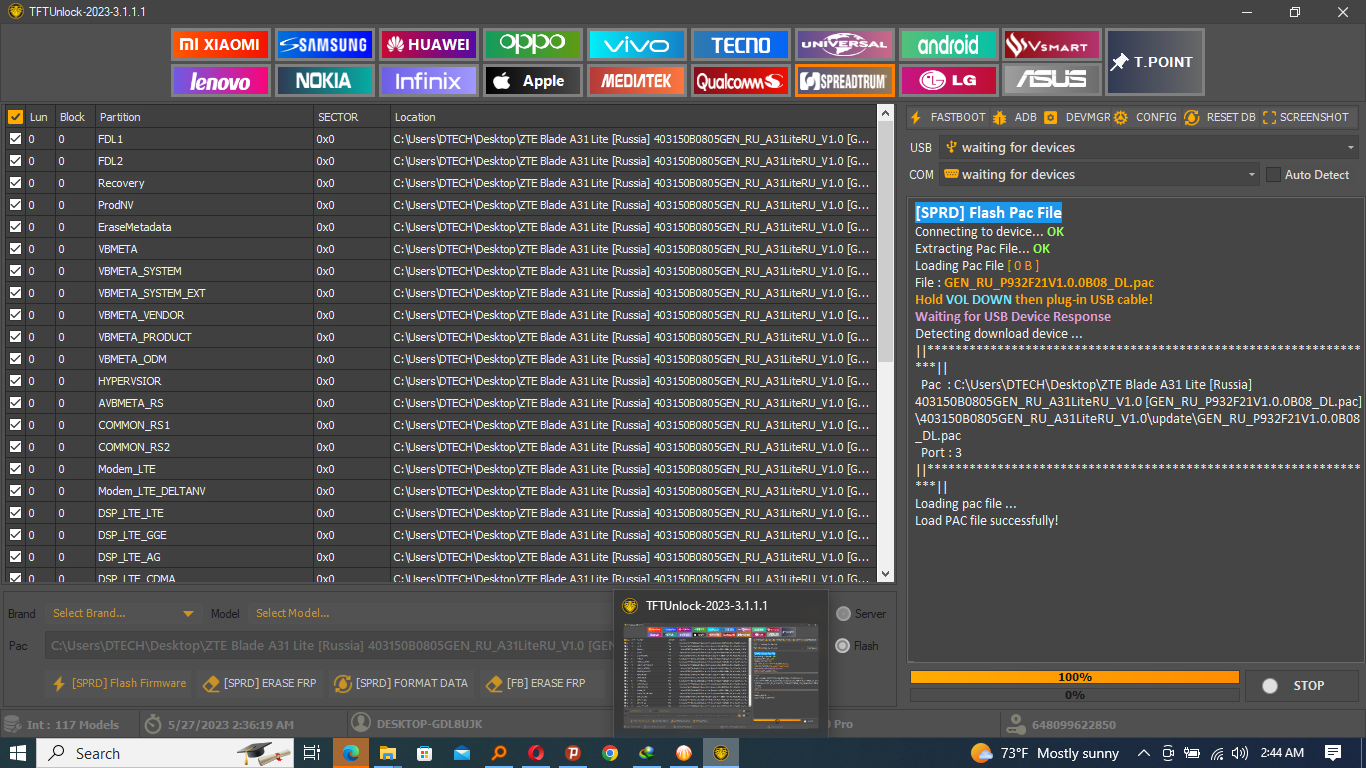Toggle the select-all checkbox in the table header
The width and height of the screenshot is (1366, 768).
(x=15, y=117)
